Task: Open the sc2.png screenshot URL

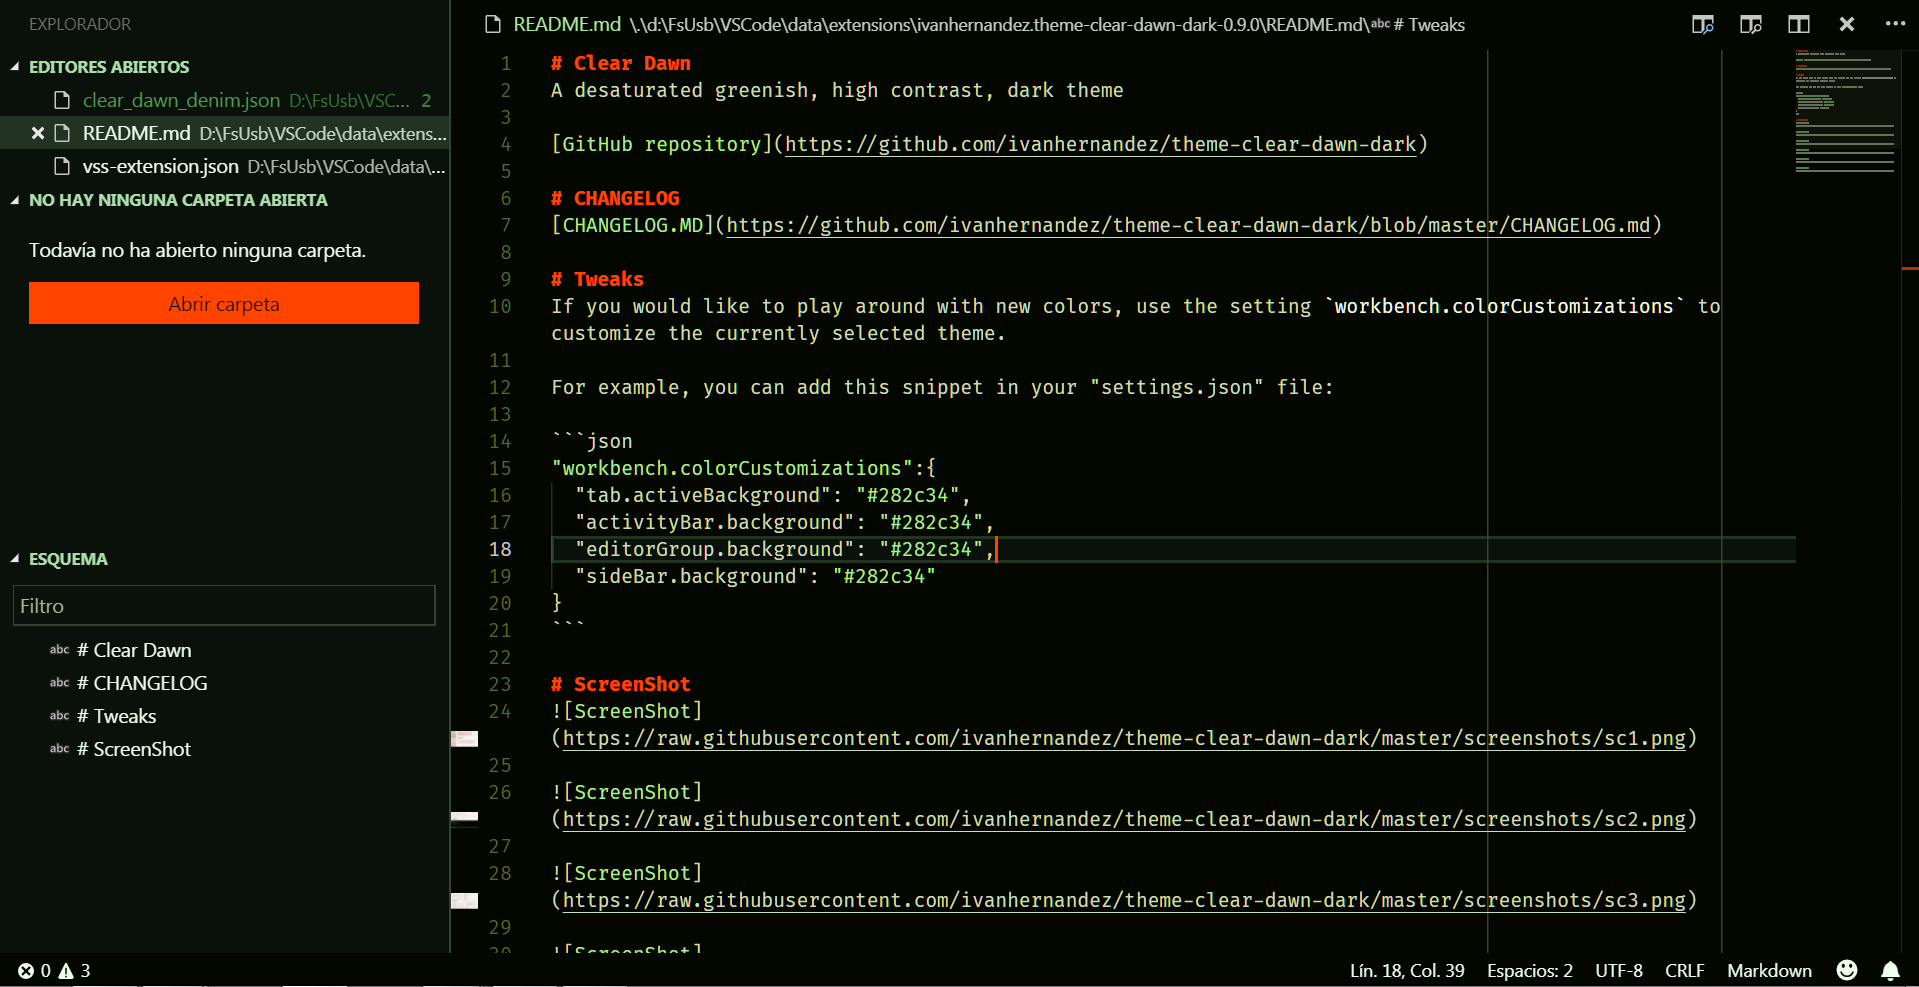Action: 1124,819
